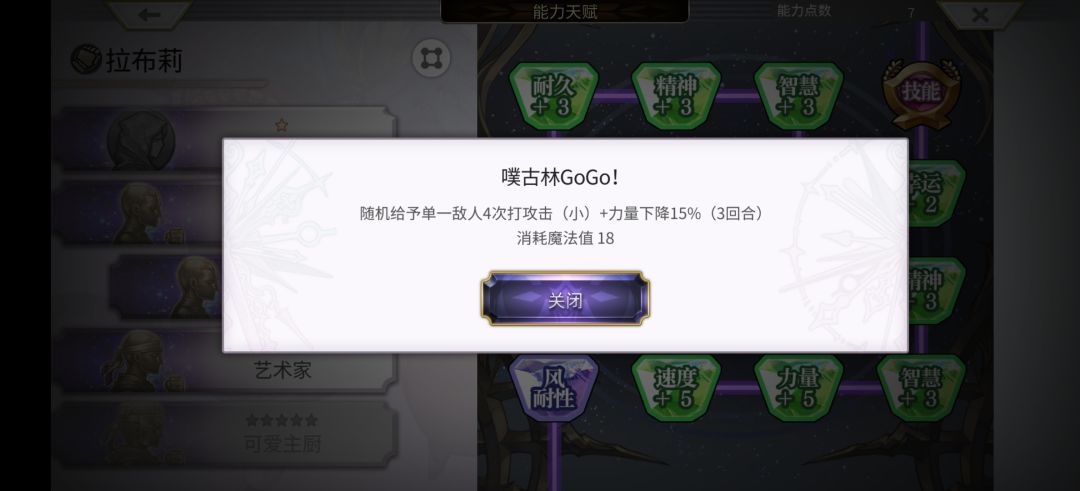1080x491 pixels.
Task: Tap the bottom-row 智慧 +3 node
Action: (x=921, y=388)
